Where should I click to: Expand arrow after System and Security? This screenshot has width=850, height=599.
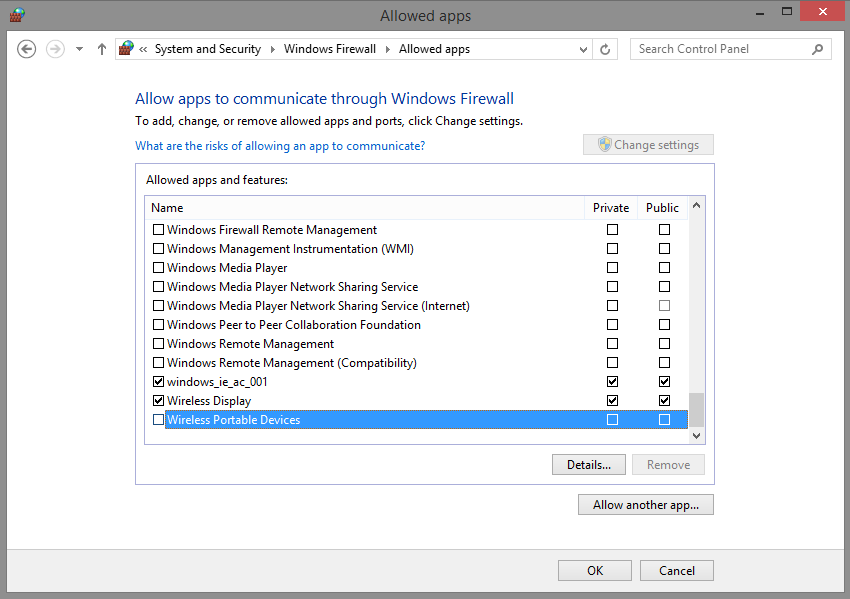(x=273, y=49)
